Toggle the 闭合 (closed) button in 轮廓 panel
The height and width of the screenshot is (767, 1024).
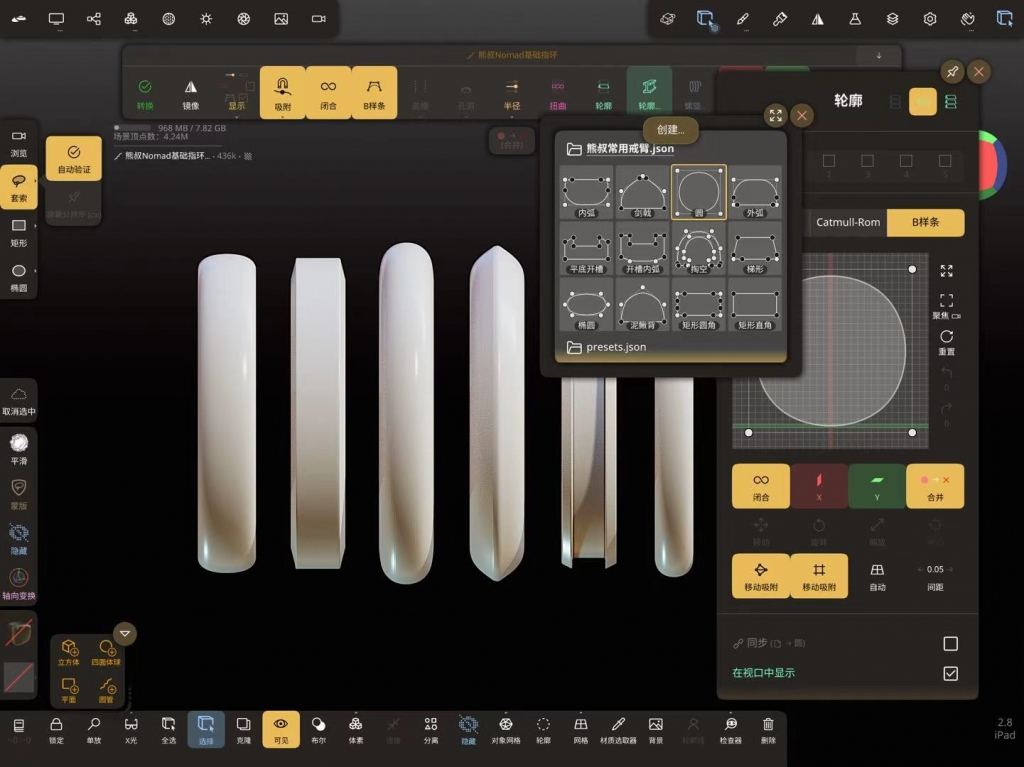click(x=760, y=485)
